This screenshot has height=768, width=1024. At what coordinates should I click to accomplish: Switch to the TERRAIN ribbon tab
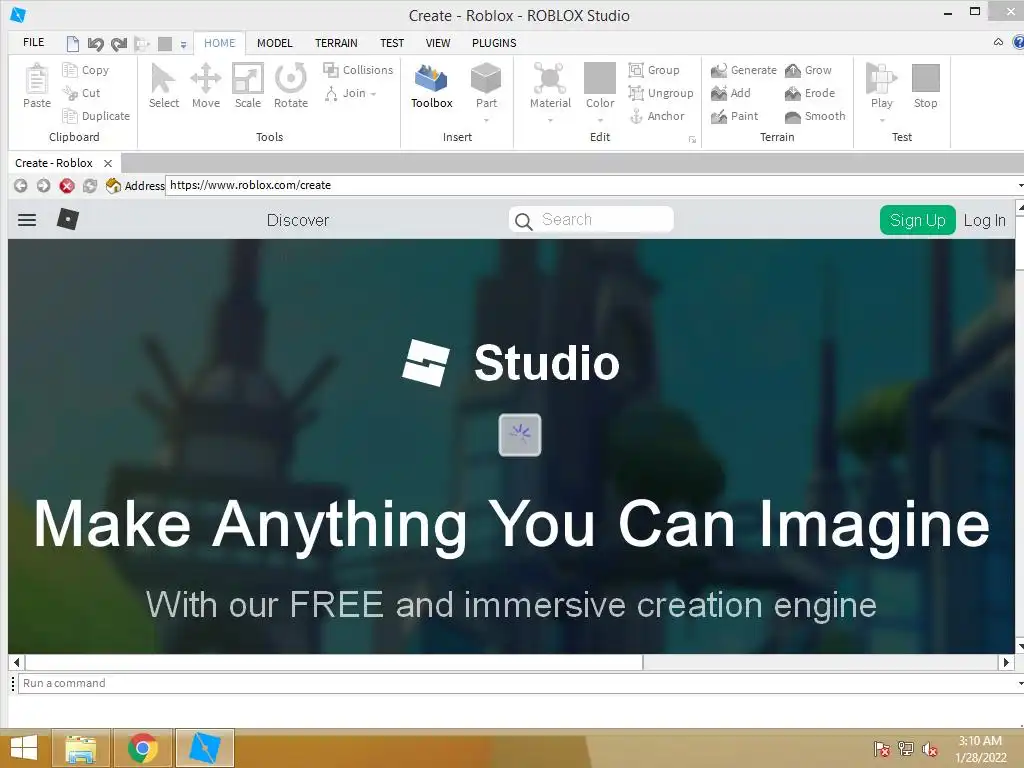pyautogui.click(x=336, y=43)
